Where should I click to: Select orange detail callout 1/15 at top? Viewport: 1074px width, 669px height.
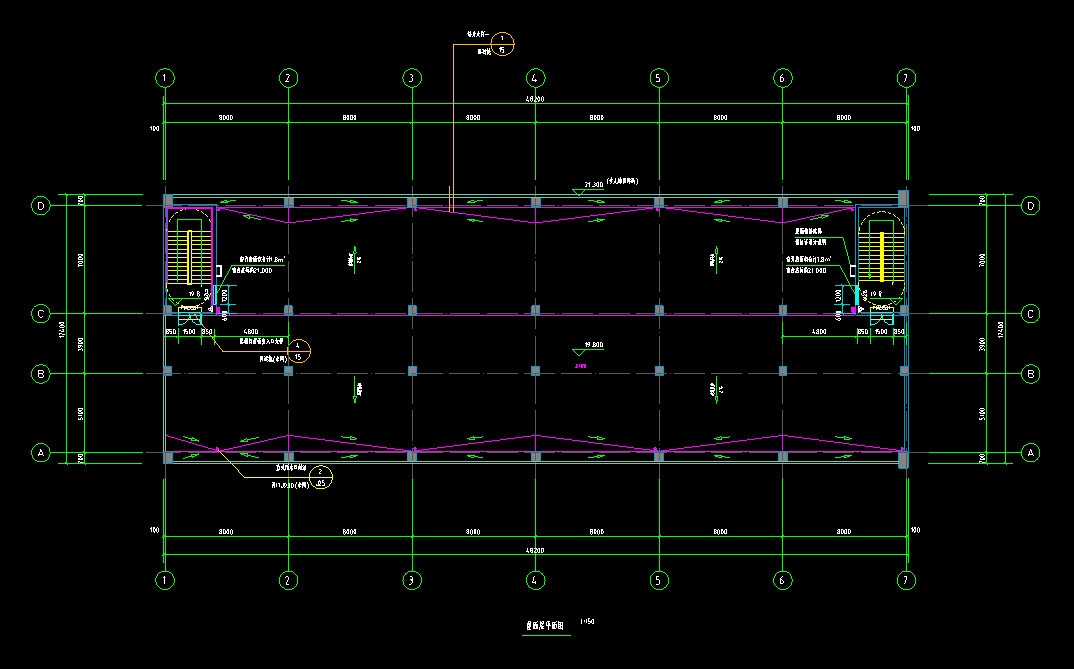[503, 43]
